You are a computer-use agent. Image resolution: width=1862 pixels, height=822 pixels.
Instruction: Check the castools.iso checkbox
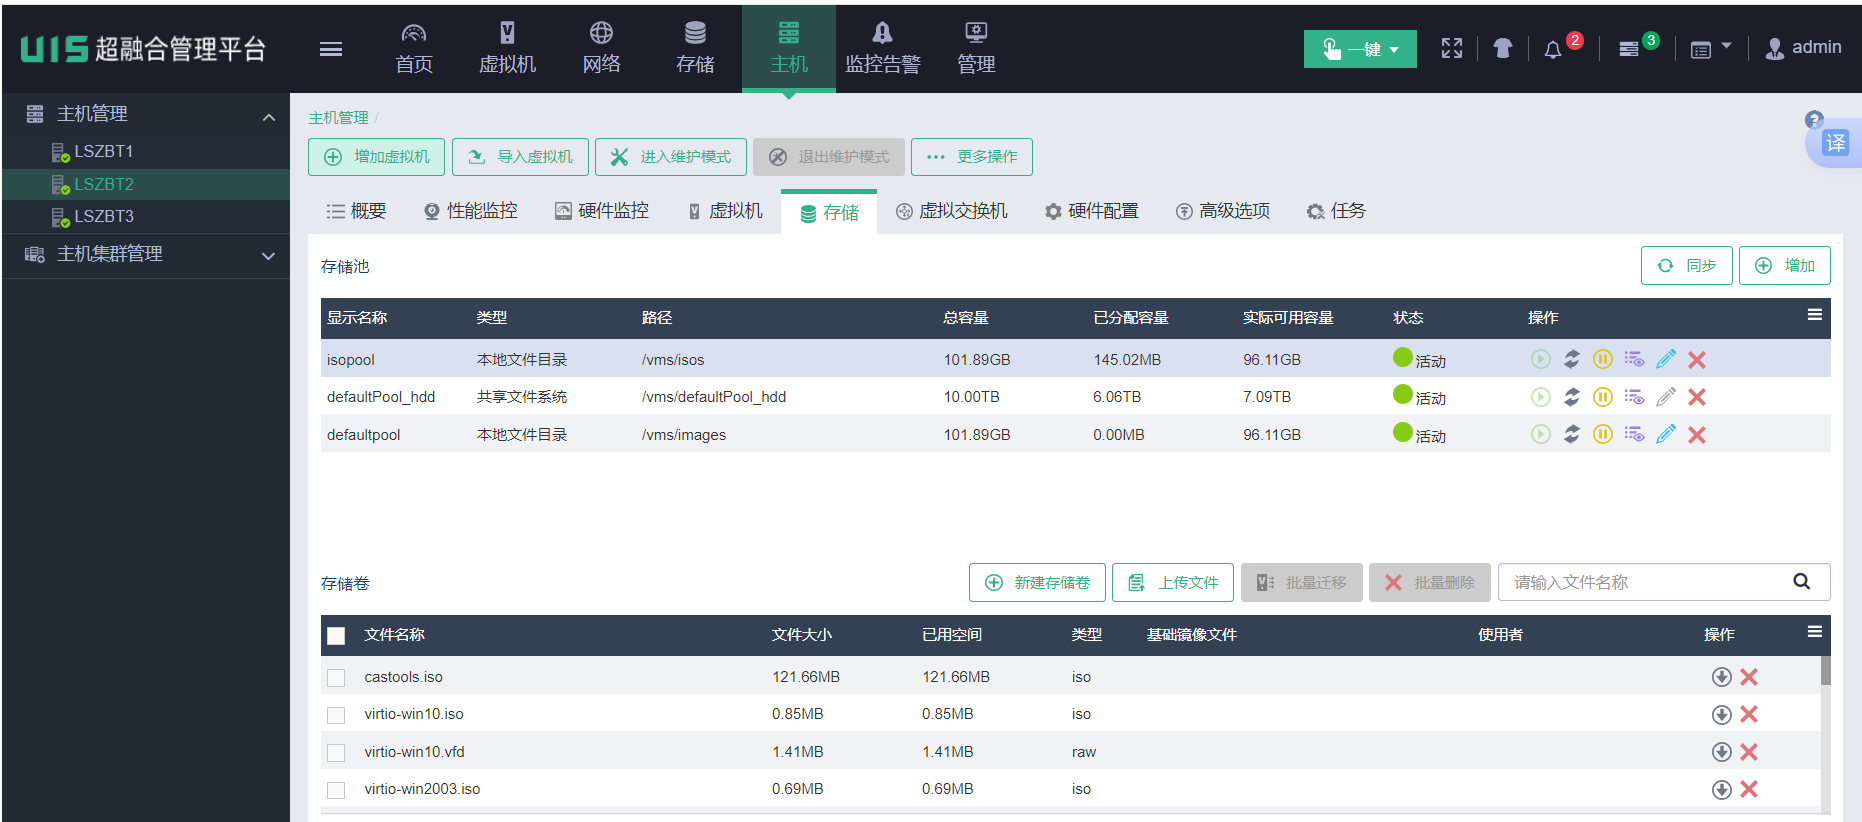pos(336,678)
